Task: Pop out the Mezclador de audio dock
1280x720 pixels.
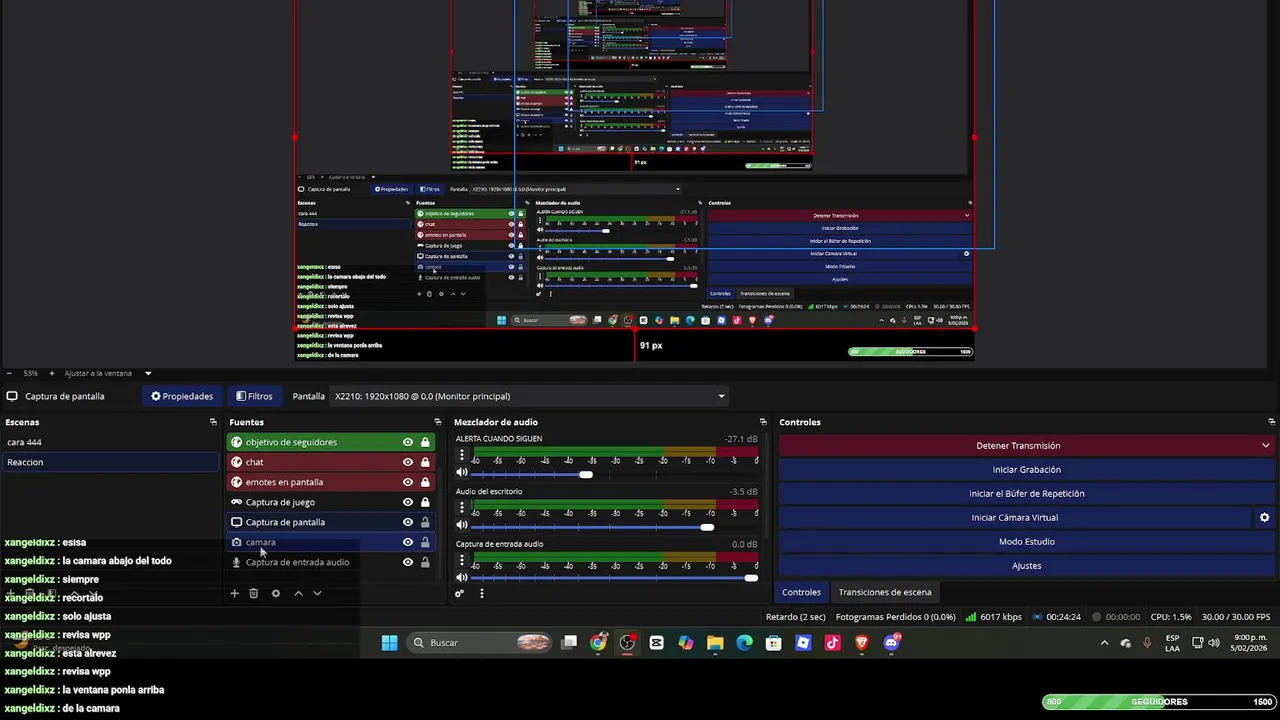Action: click(x=763, y=422)
